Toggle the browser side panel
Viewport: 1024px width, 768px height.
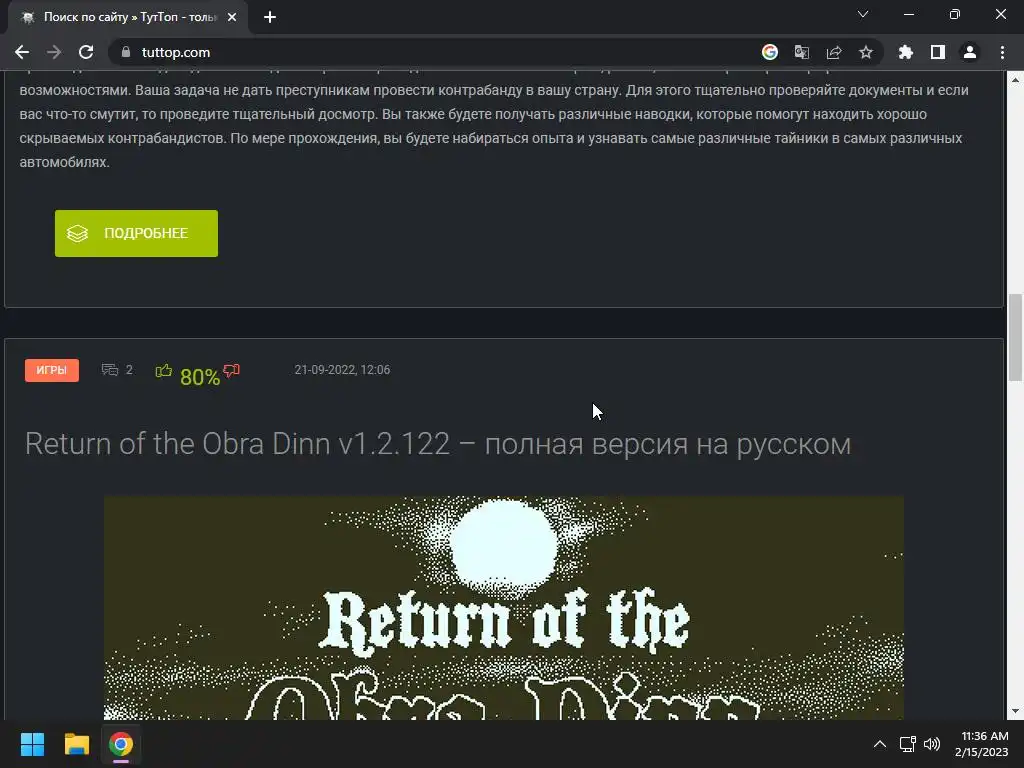[x=938, y=52]
